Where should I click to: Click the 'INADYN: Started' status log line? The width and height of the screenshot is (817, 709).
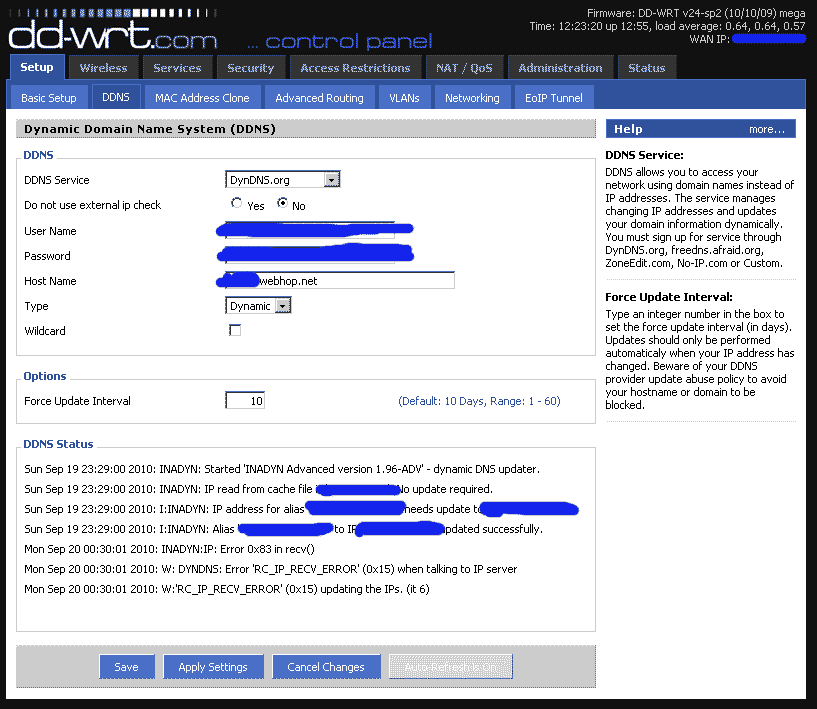(x=282, y=469)
